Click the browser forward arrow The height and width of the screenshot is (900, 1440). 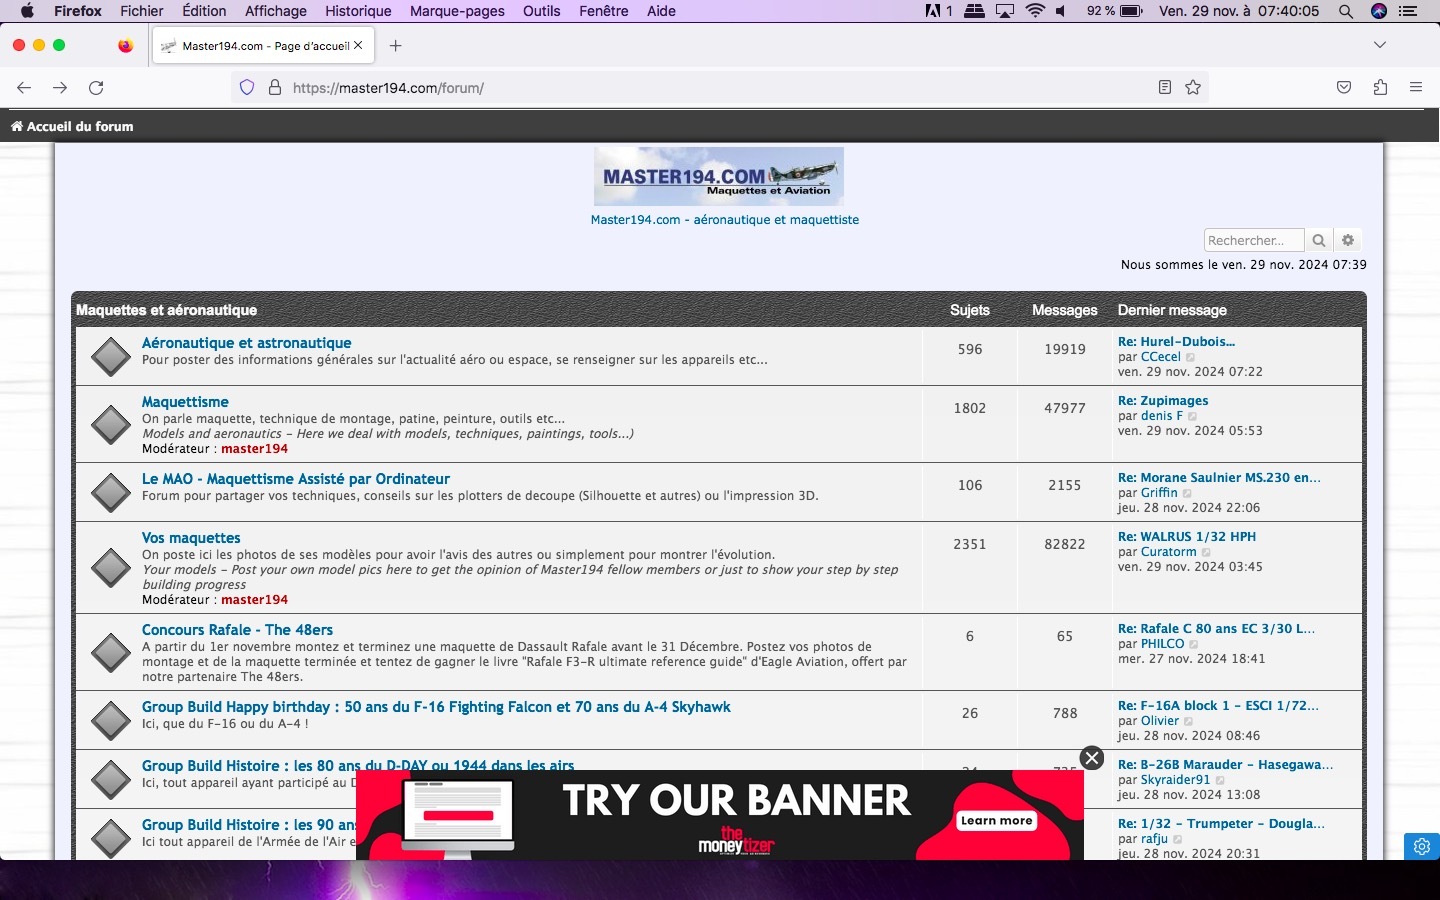point(60,88)
